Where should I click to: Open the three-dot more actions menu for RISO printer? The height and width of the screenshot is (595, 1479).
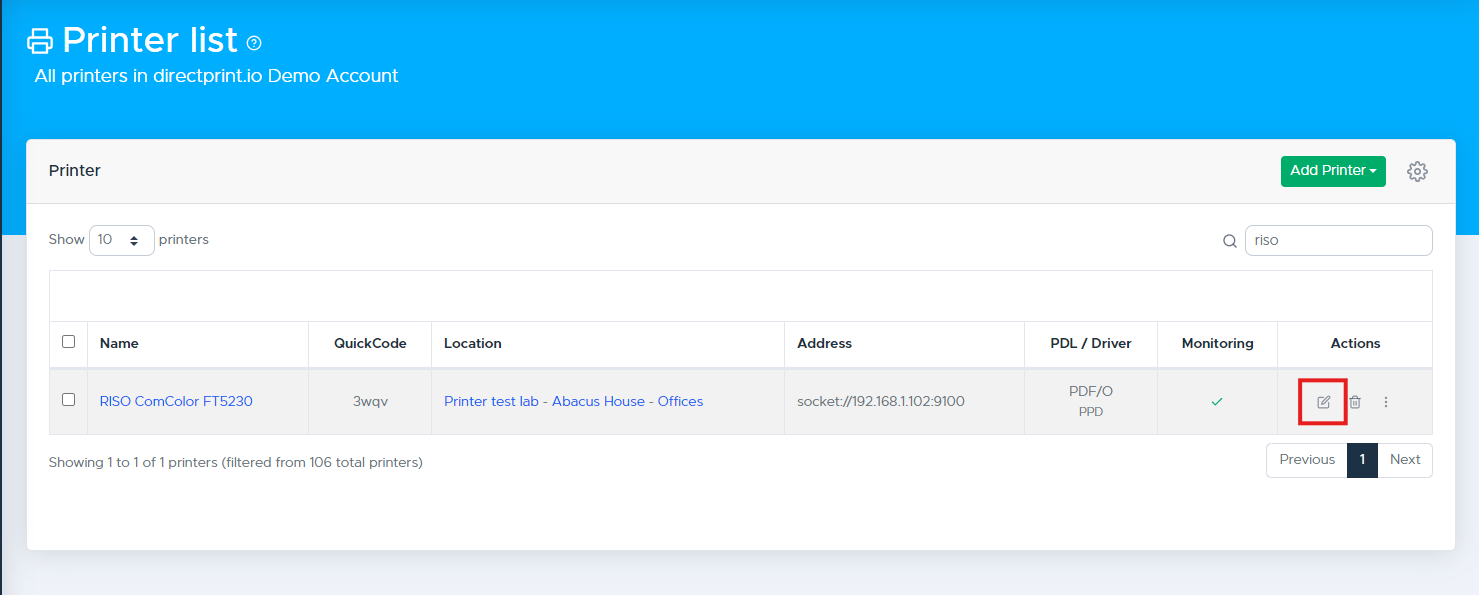(1386, 402)
